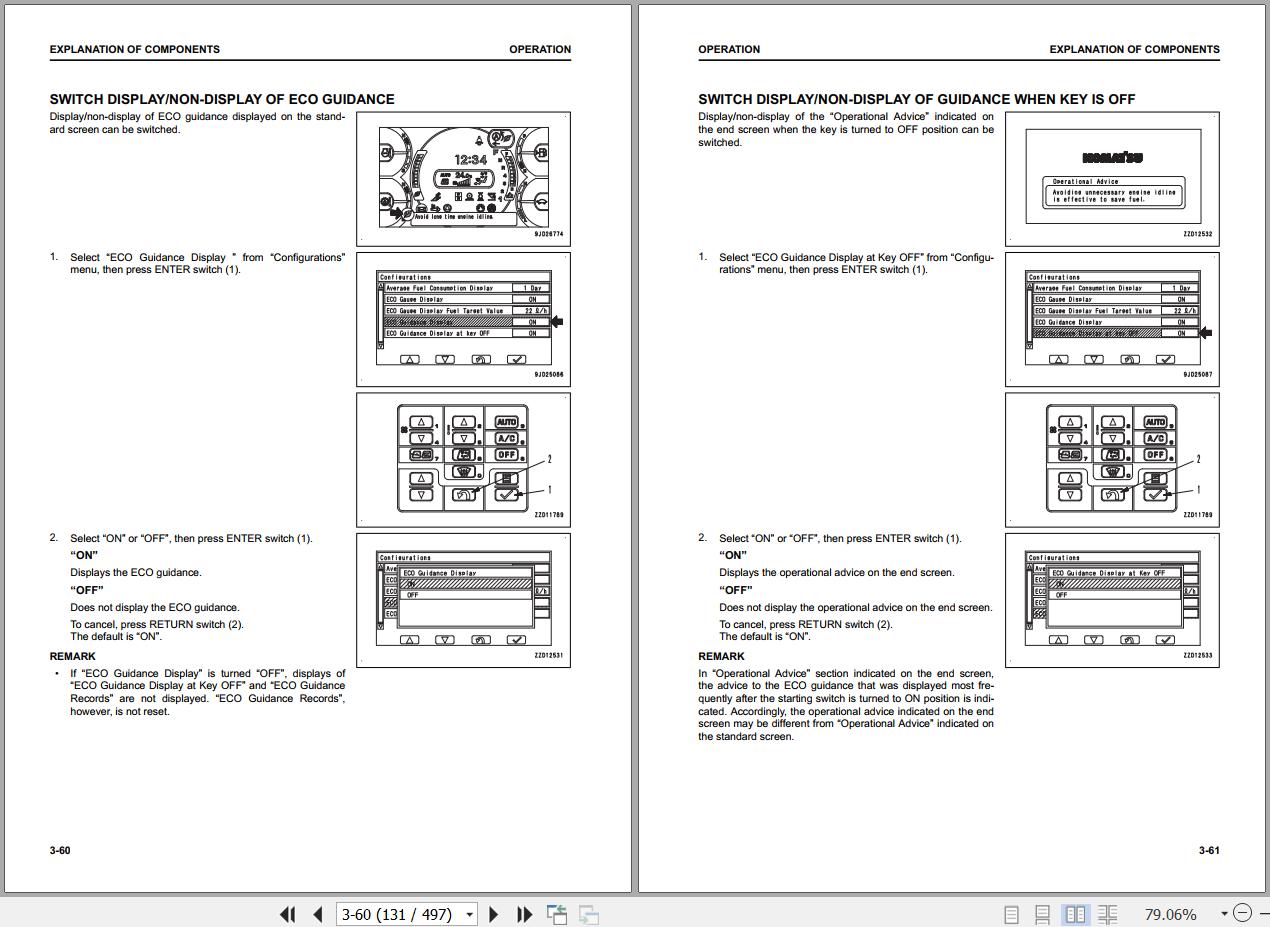Screen dimensions: 1270x927
Task: Click the left page switch panel figure ZZD11769
Action: click(463, 460)
